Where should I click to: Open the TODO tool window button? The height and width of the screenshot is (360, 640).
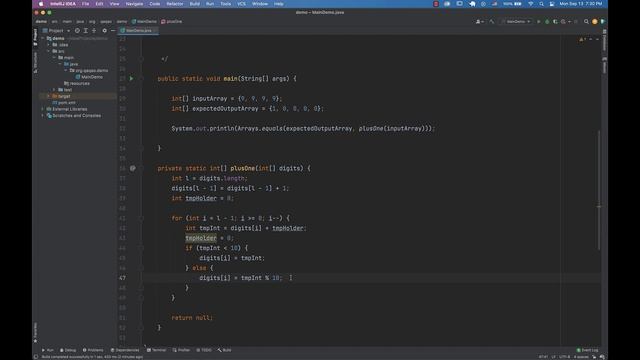pos(204,350)
